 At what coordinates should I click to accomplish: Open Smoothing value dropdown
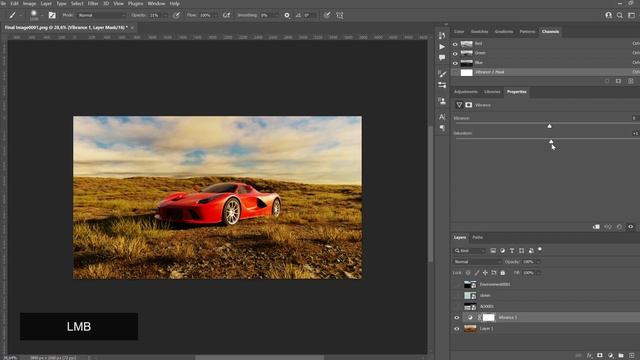[x=276, y=15]
